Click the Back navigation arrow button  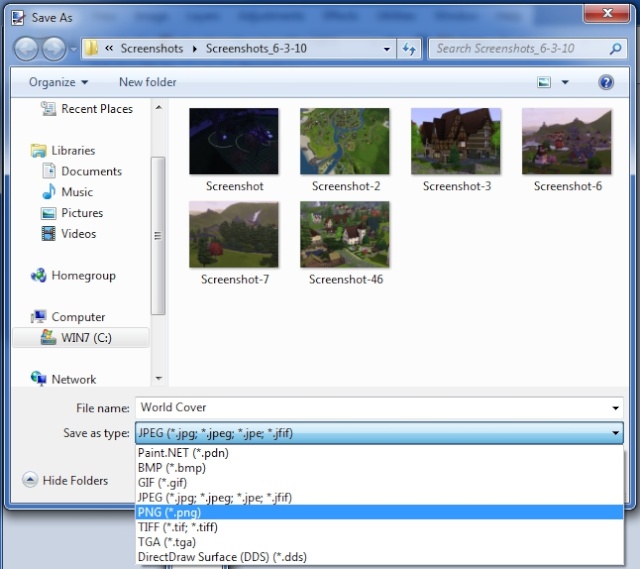(27, 49)
